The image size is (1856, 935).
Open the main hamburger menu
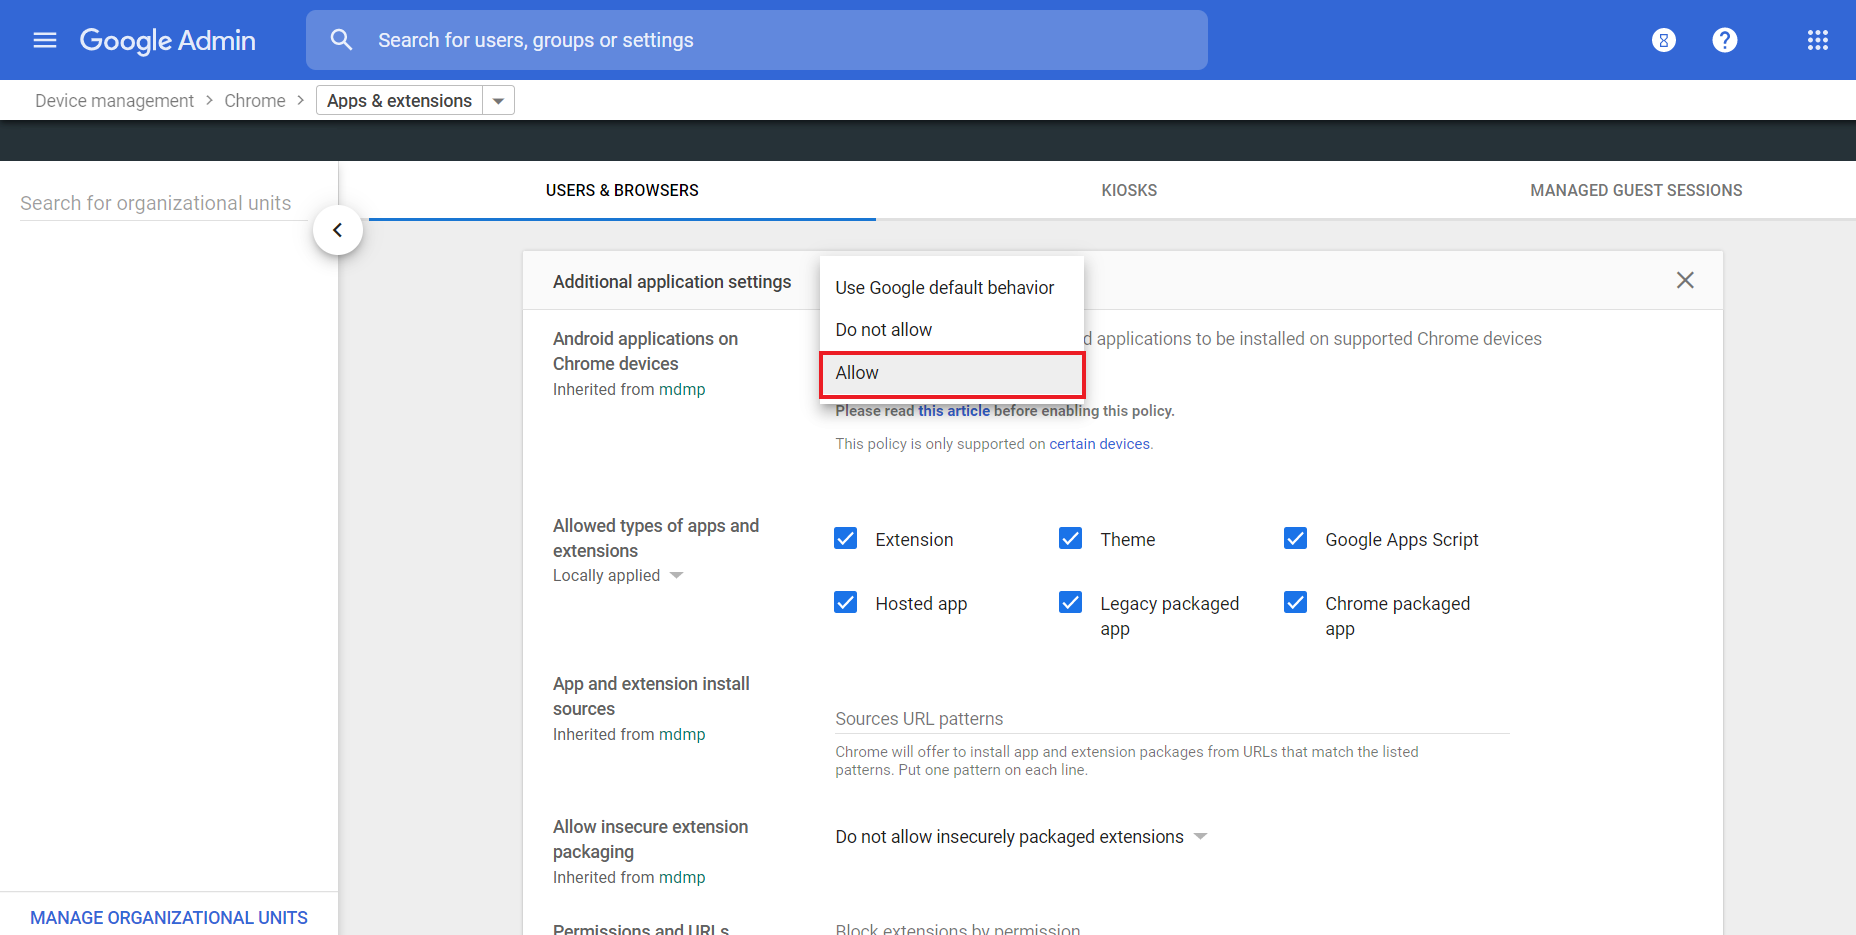pos(45,40)
